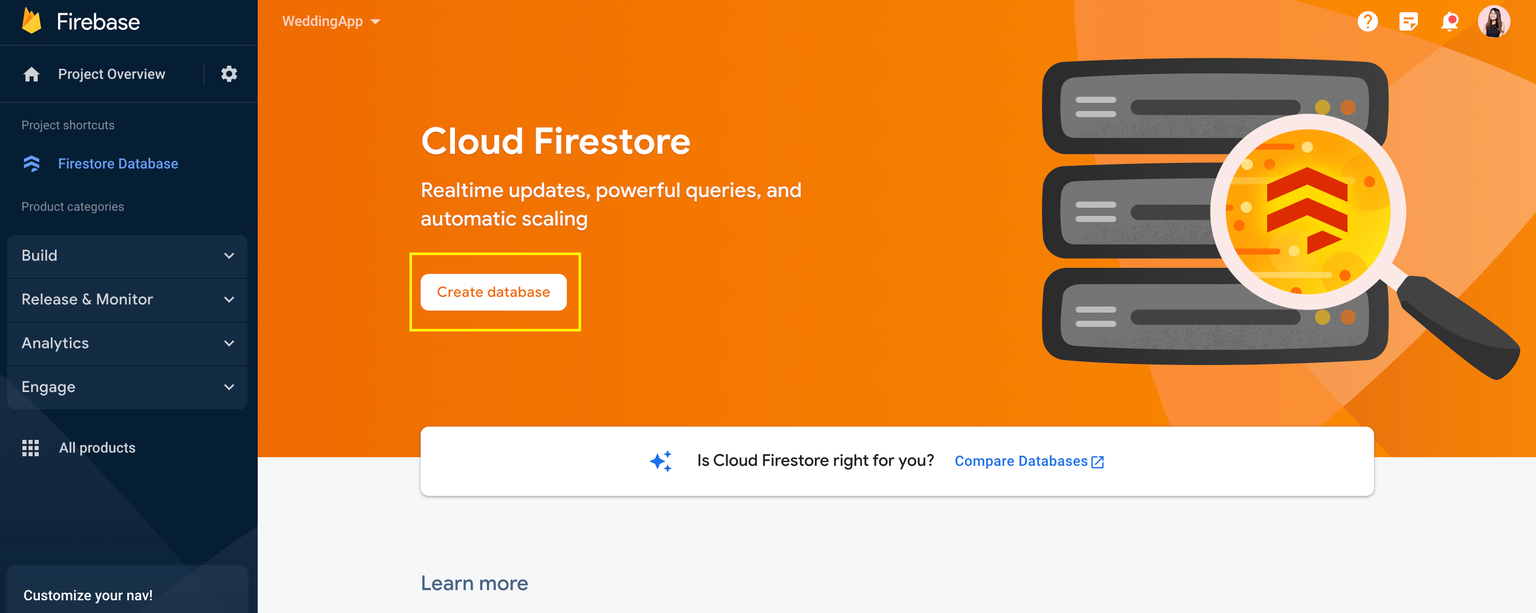This screenshot has height=613, width=1536.
Task: Expand the Engage category
Action: [127, 387]
